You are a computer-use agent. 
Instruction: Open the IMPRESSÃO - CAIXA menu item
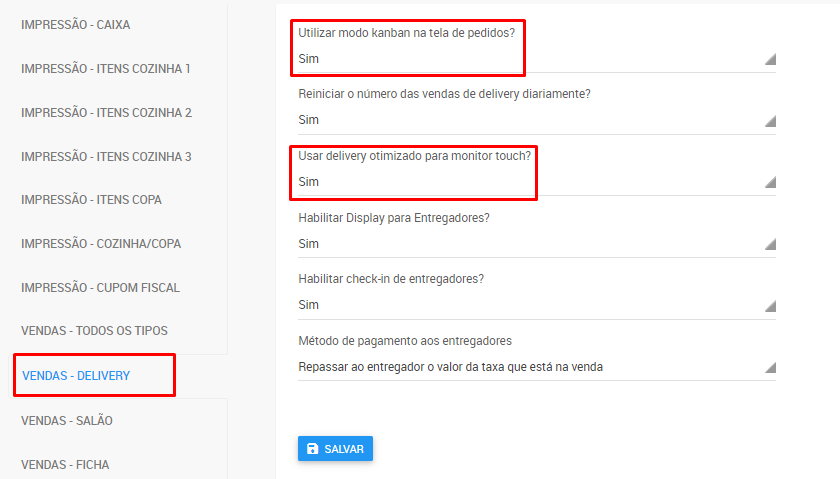coord(76,25)
